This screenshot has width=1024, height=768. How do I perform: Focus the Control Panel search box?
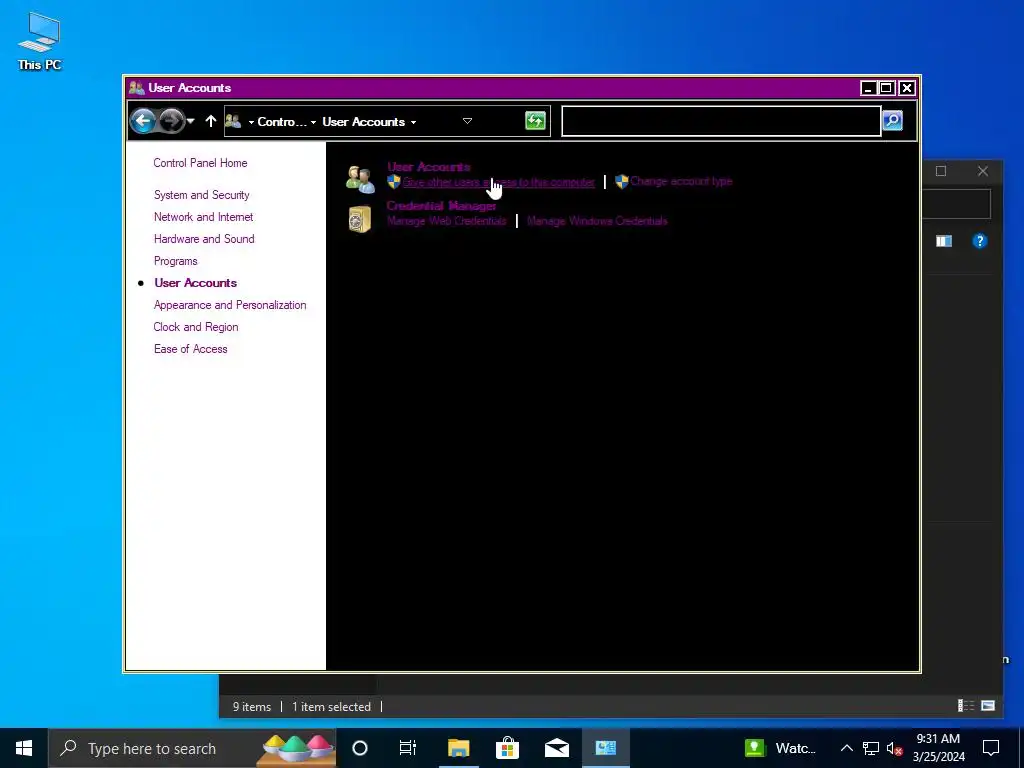click(x=721, y=121)
